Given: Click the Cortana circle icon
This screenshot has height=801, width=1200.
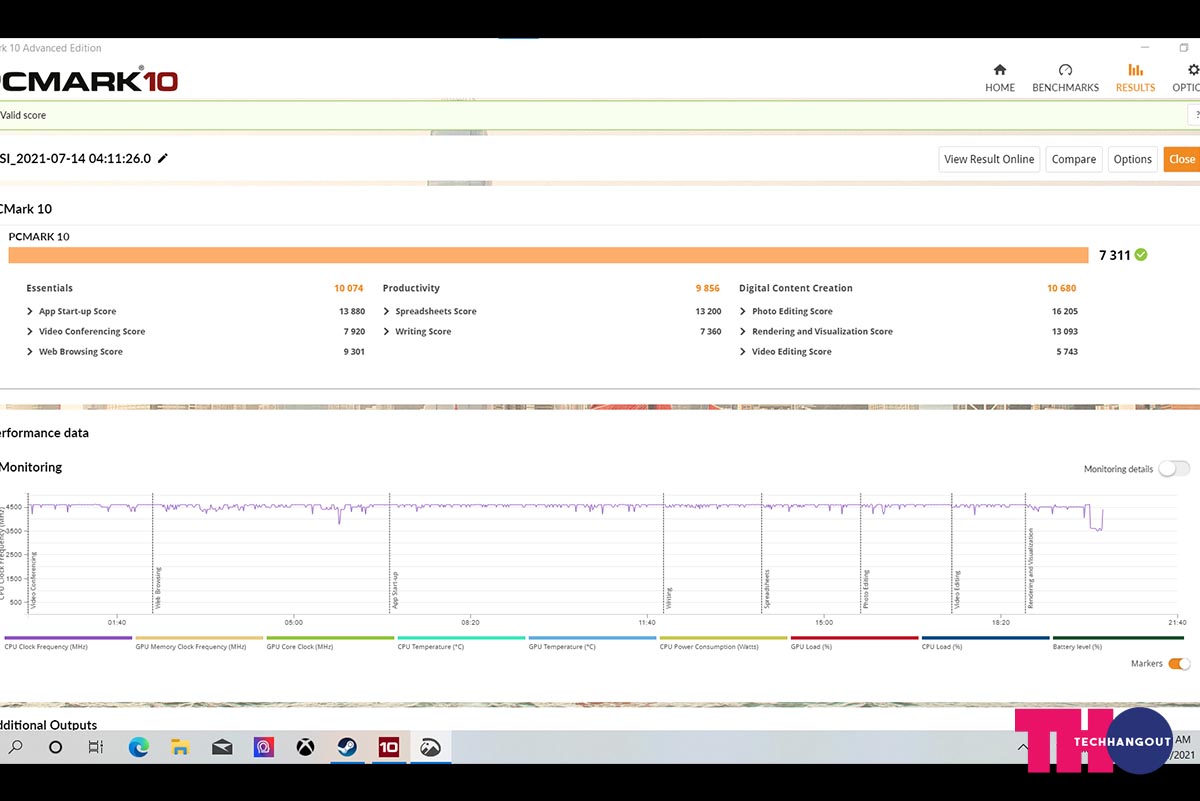Looking at the screenshot, I should (x=55, y=747).
